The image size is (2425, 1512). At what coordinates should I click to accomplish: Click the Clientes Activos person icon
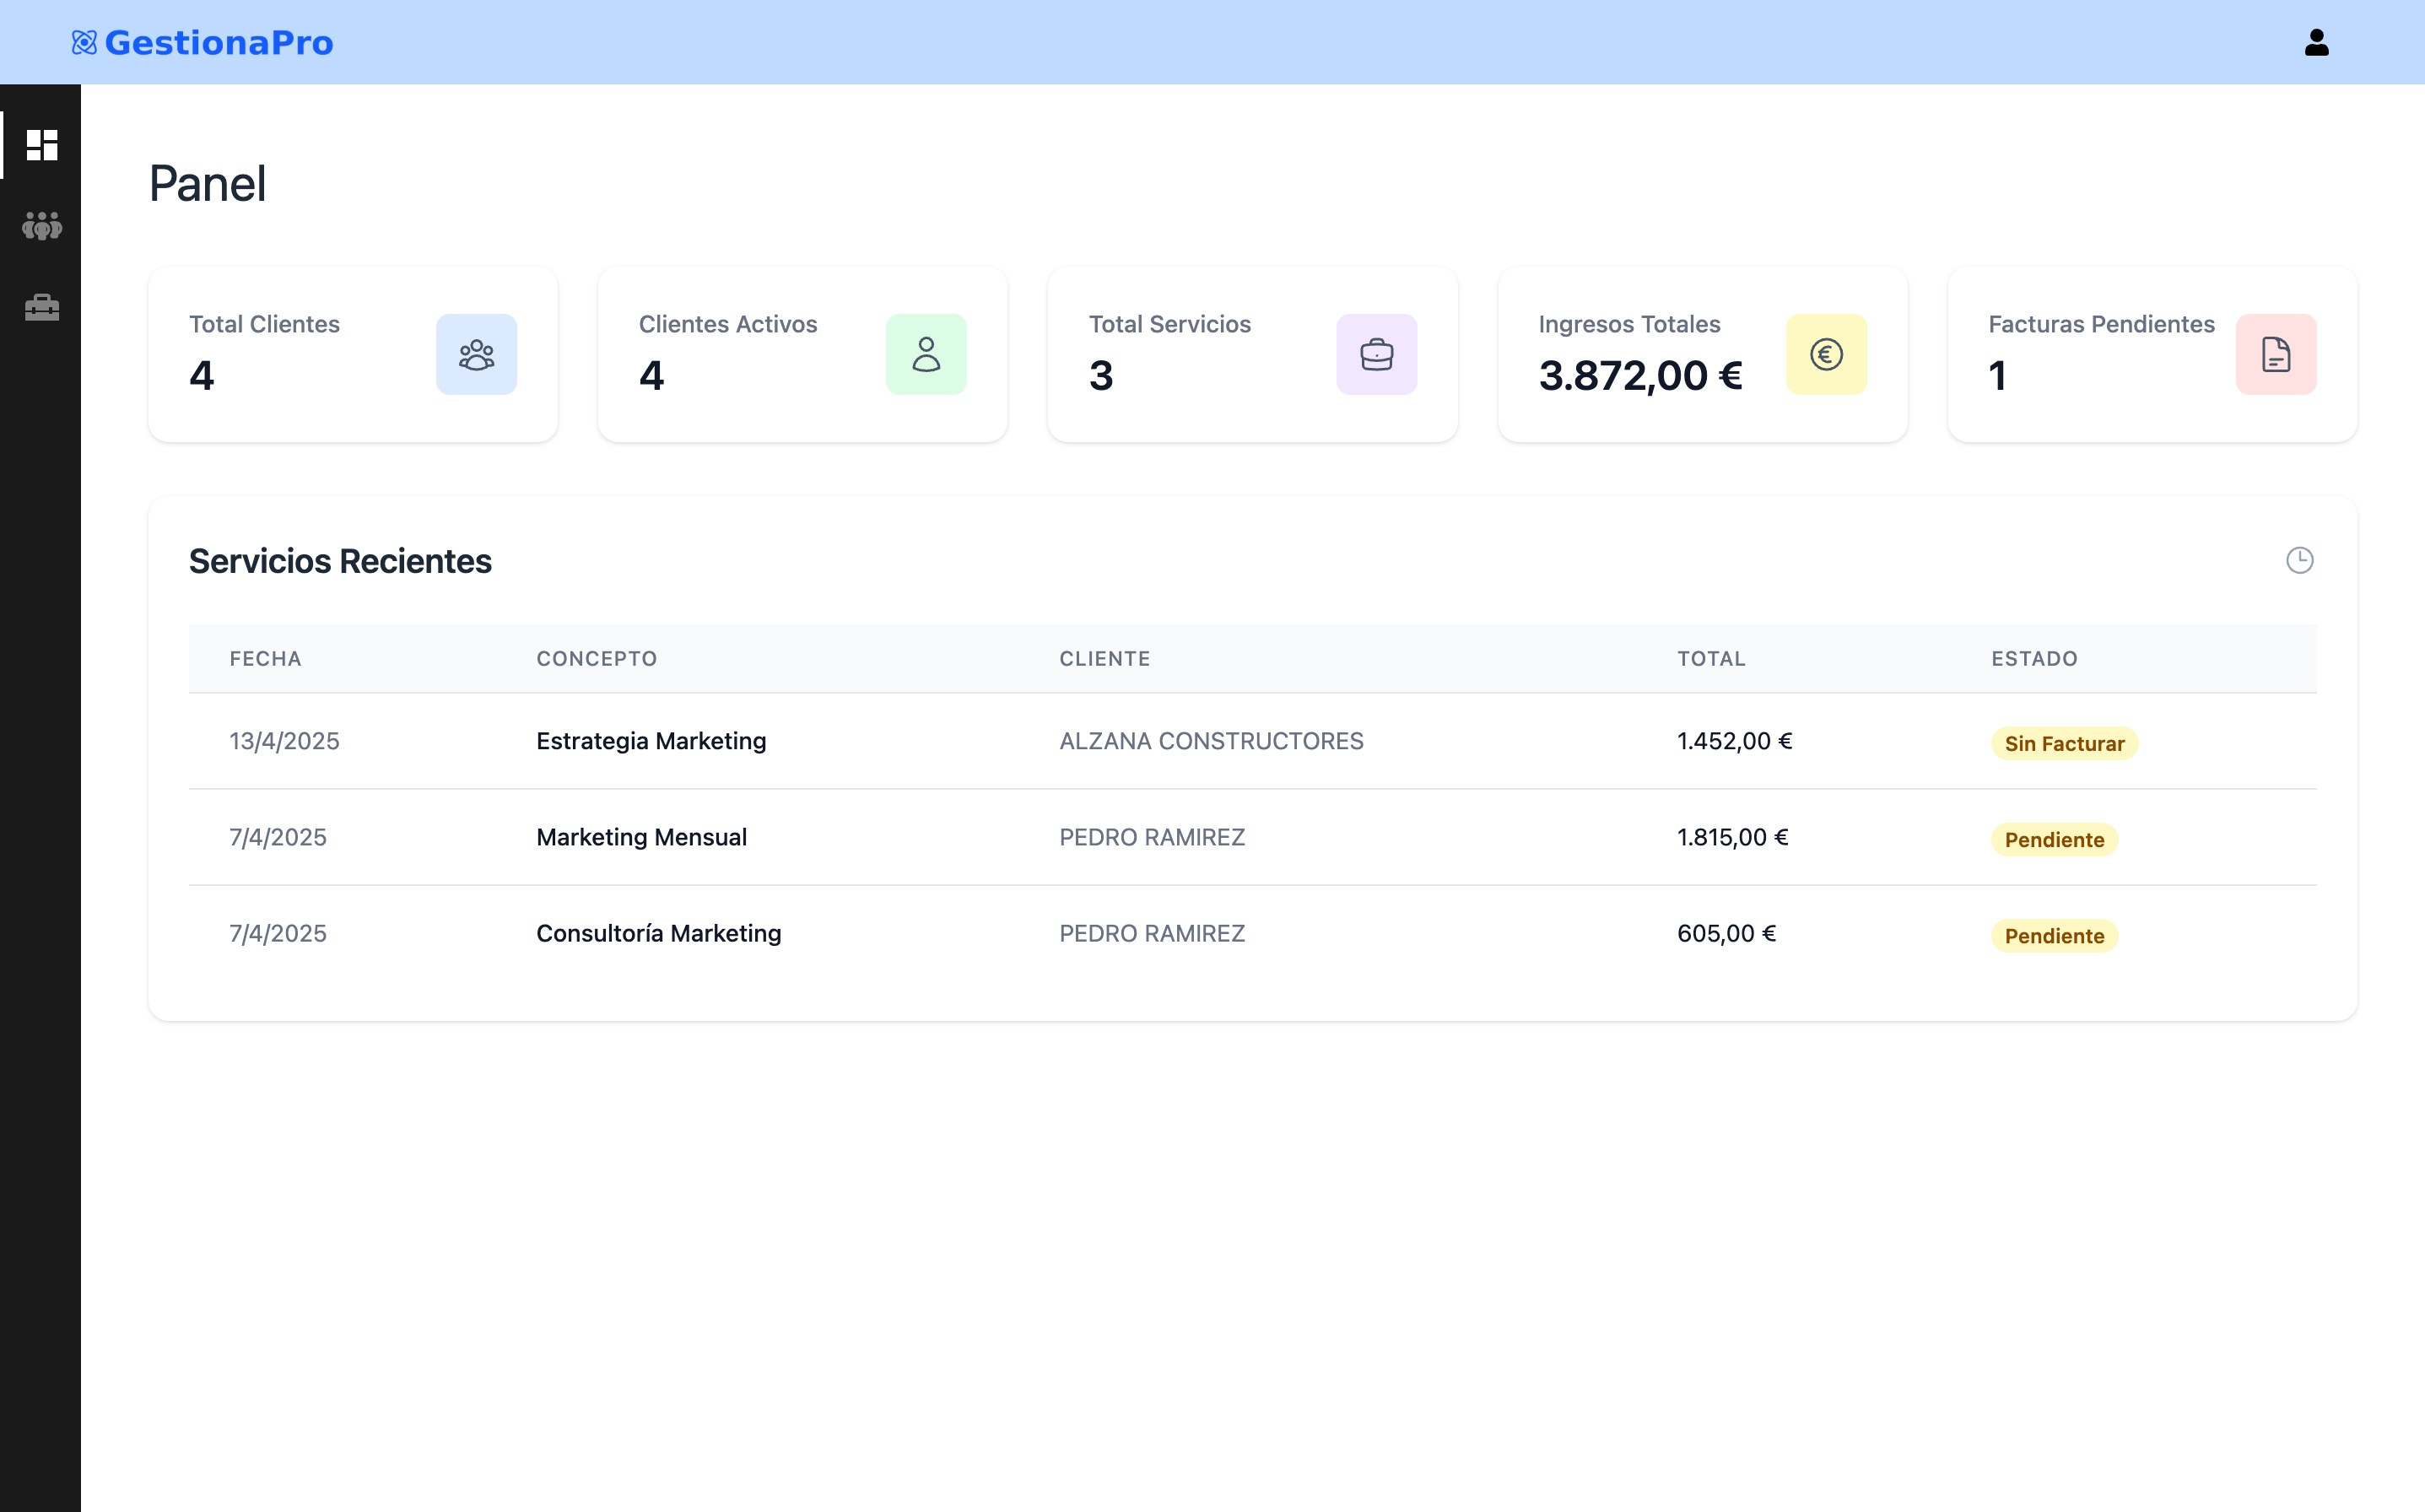[926, 354]
